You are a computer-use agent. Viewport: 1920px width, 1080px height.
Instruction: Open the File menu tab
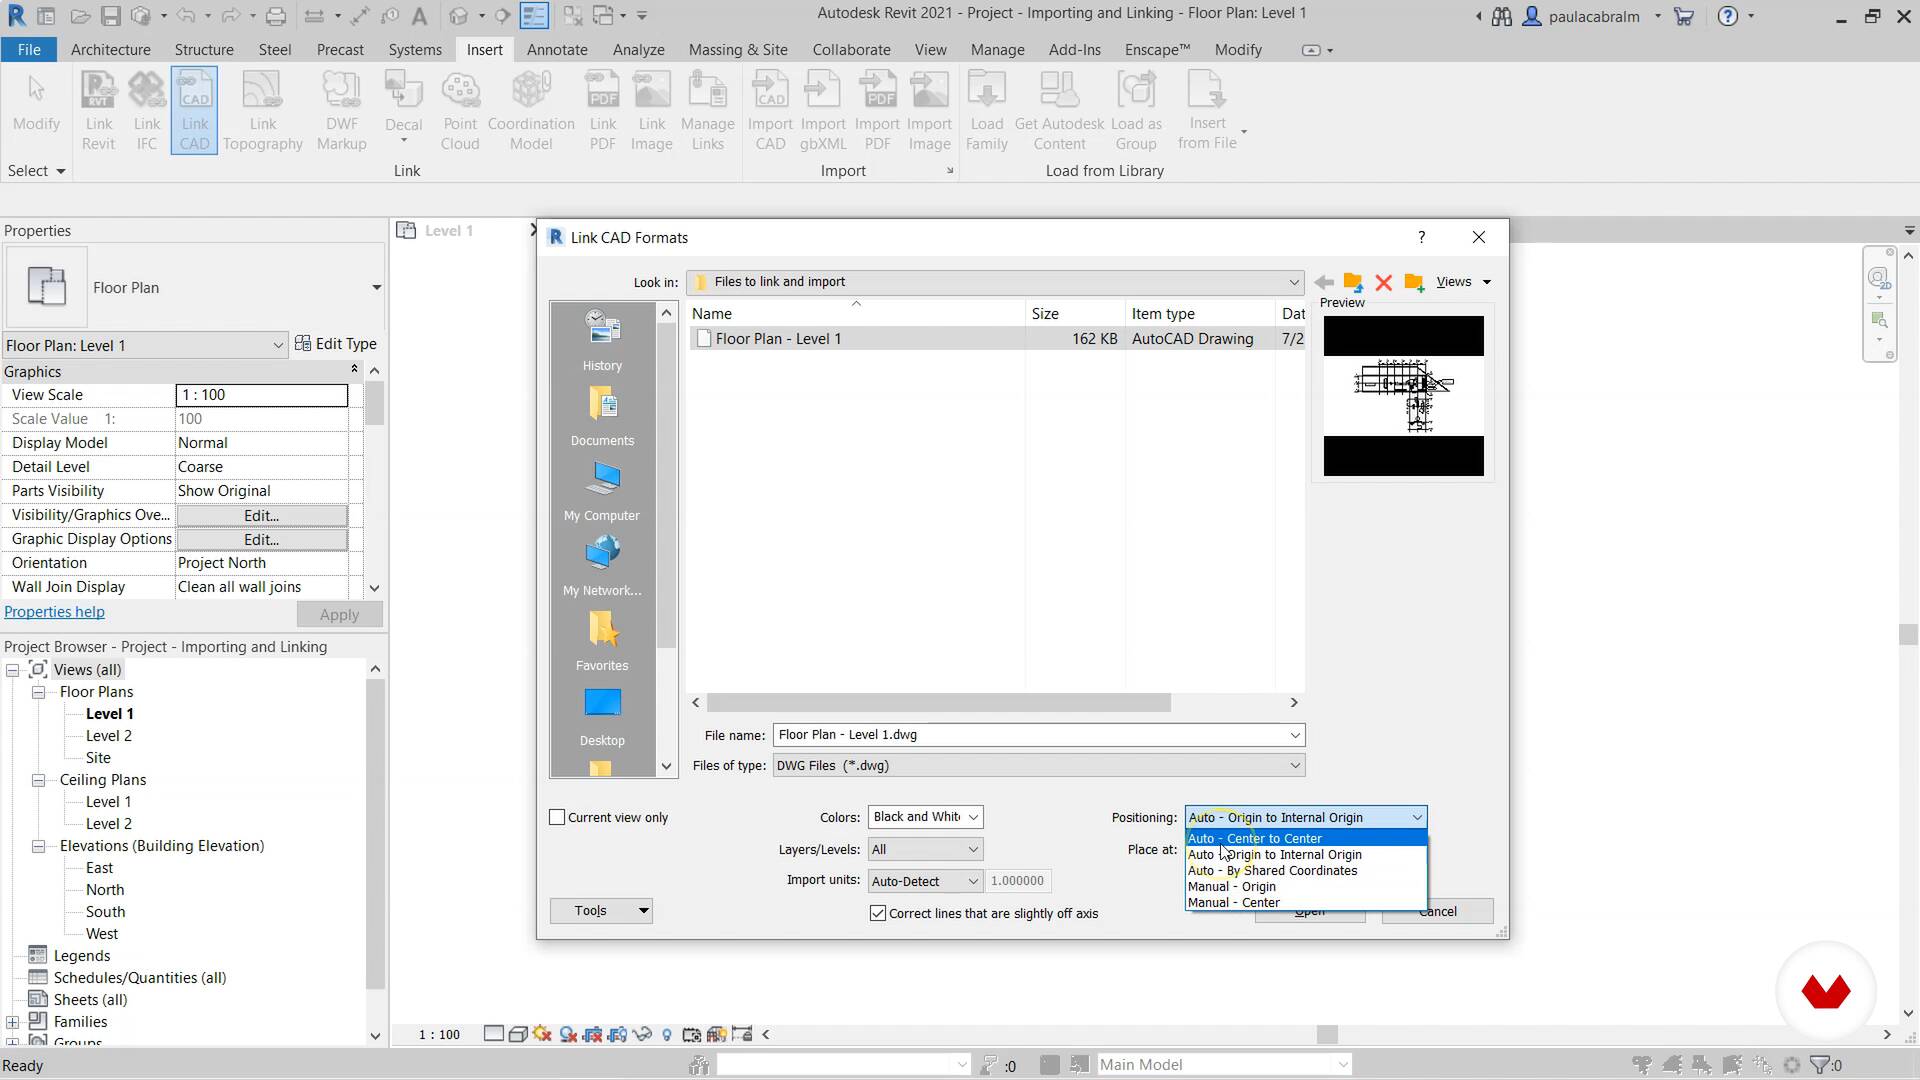point(29,49)
